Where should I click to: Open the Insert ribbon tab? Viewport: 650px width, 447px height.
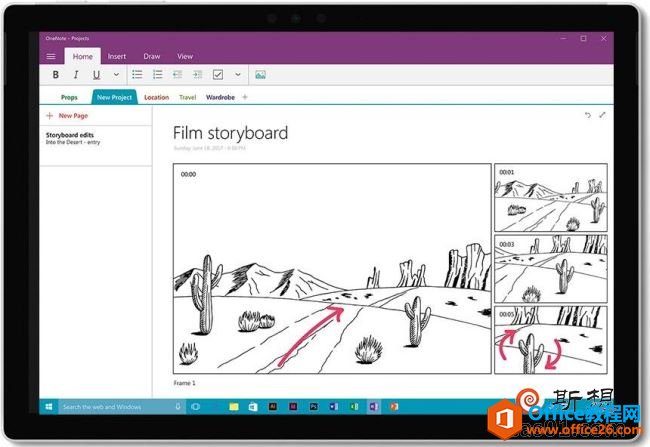[117, 56]
